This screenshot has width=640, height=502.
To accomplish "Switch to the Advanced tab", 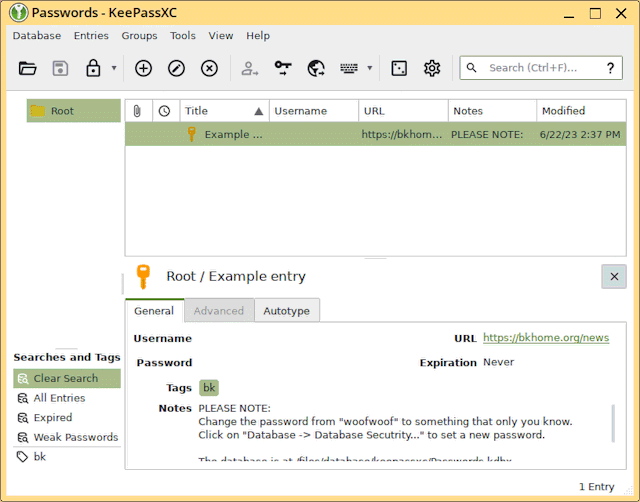I will tap(219, 311).
